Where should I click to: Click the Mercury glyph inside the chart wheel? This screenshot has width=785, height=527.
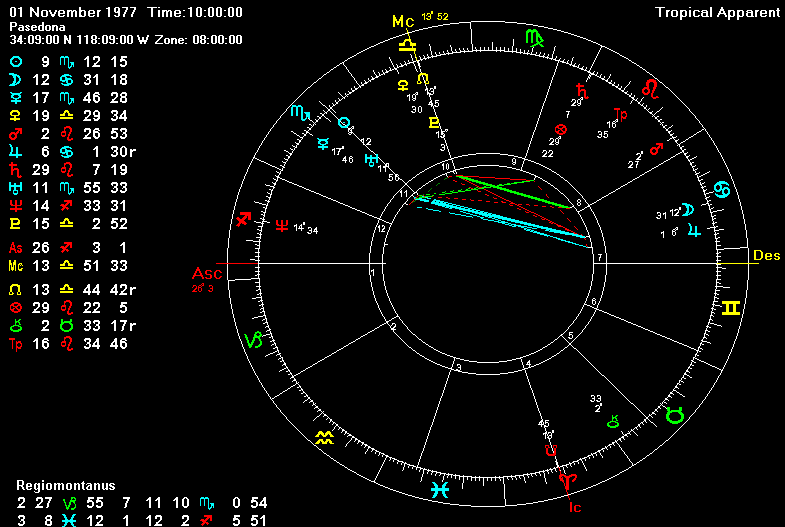point(323,144)
